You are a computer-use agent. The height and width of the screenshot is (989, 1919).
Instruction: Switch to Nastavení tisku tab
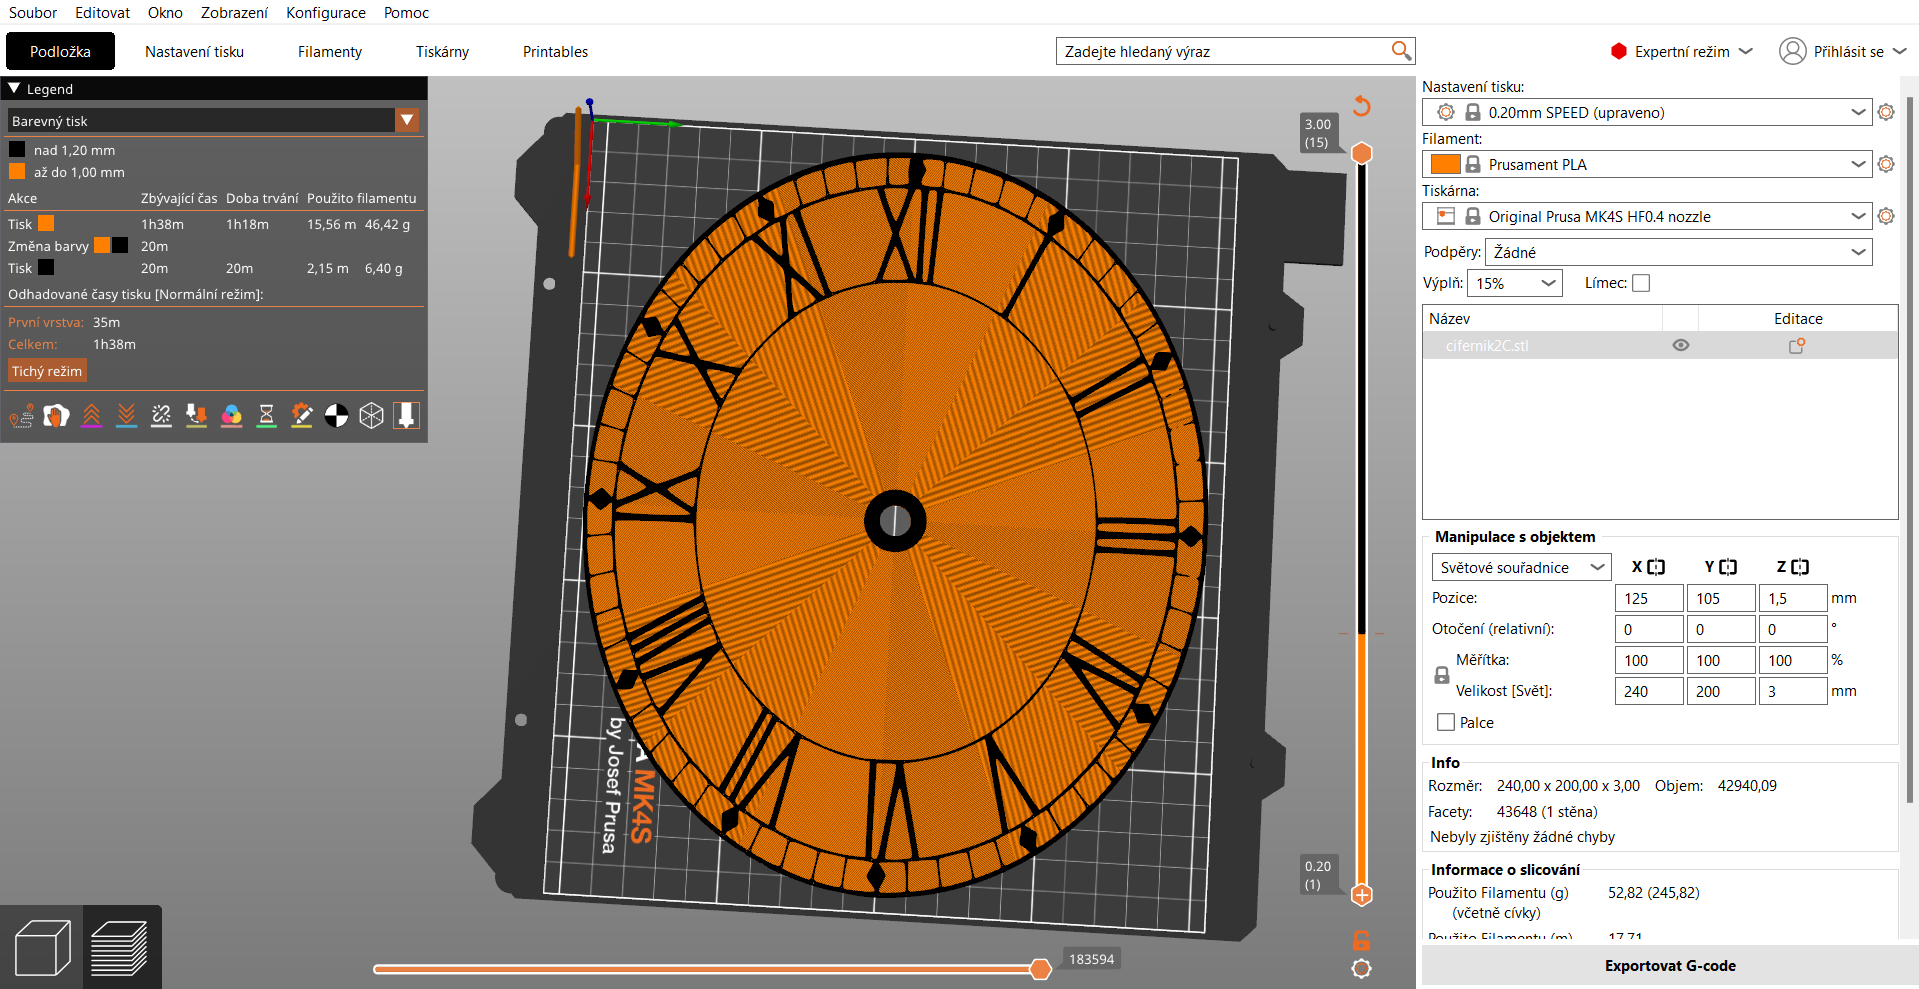[x=194, y=51]
